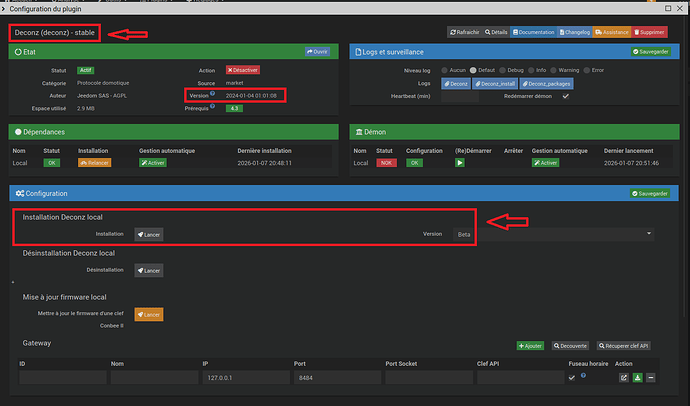Click the Port Socket field
This screenshot has height=406, width=690.
(x=429, y=377)
